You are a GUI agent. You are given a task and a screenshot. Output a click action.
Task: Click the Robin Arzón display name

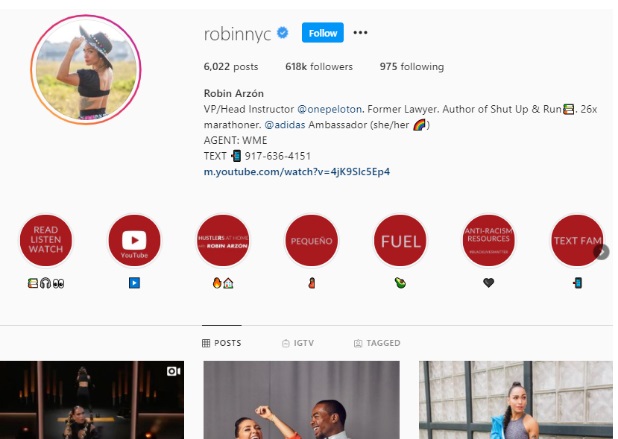pyautogui.click(x=234, y=93)
